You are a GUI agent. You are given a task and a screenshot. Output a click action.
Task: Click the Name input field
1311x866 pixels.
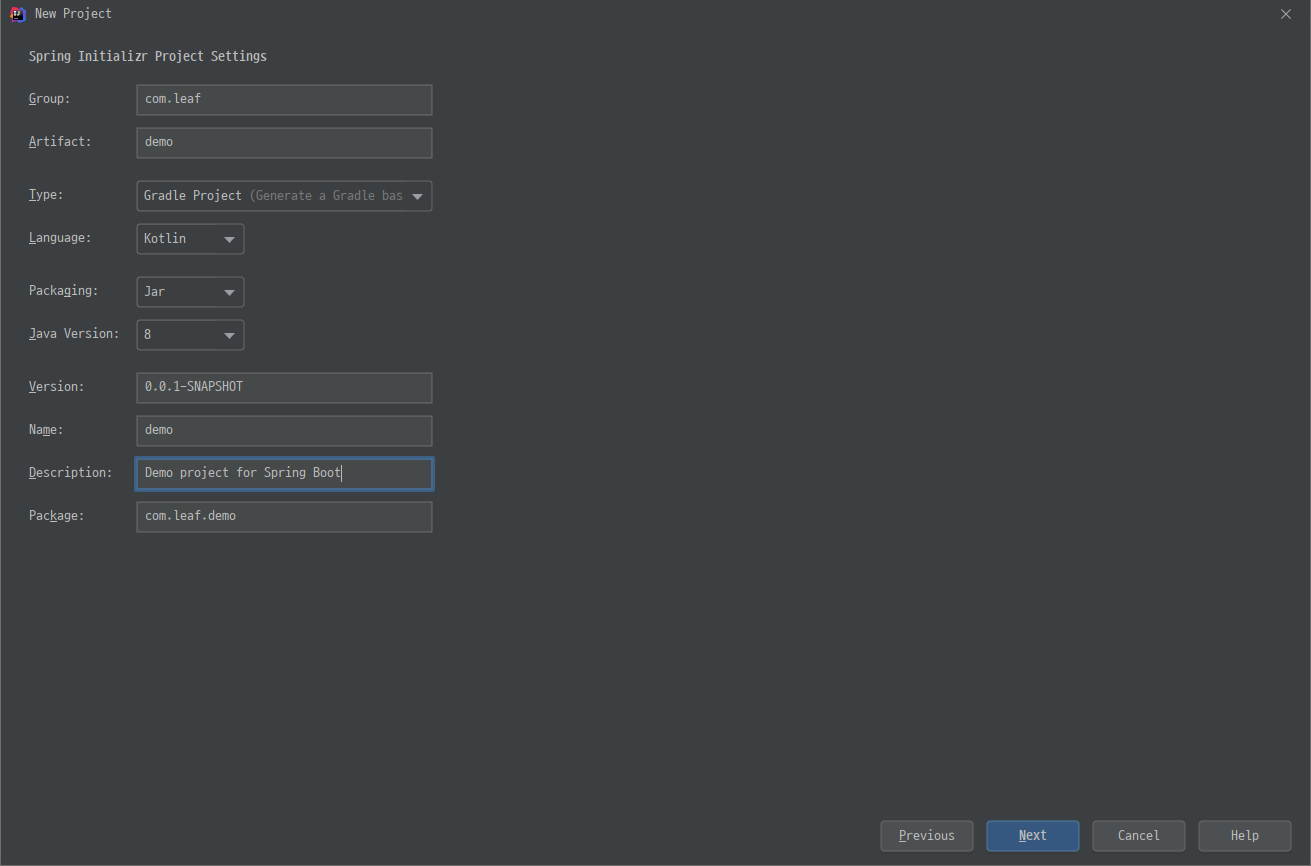(284, 431)
